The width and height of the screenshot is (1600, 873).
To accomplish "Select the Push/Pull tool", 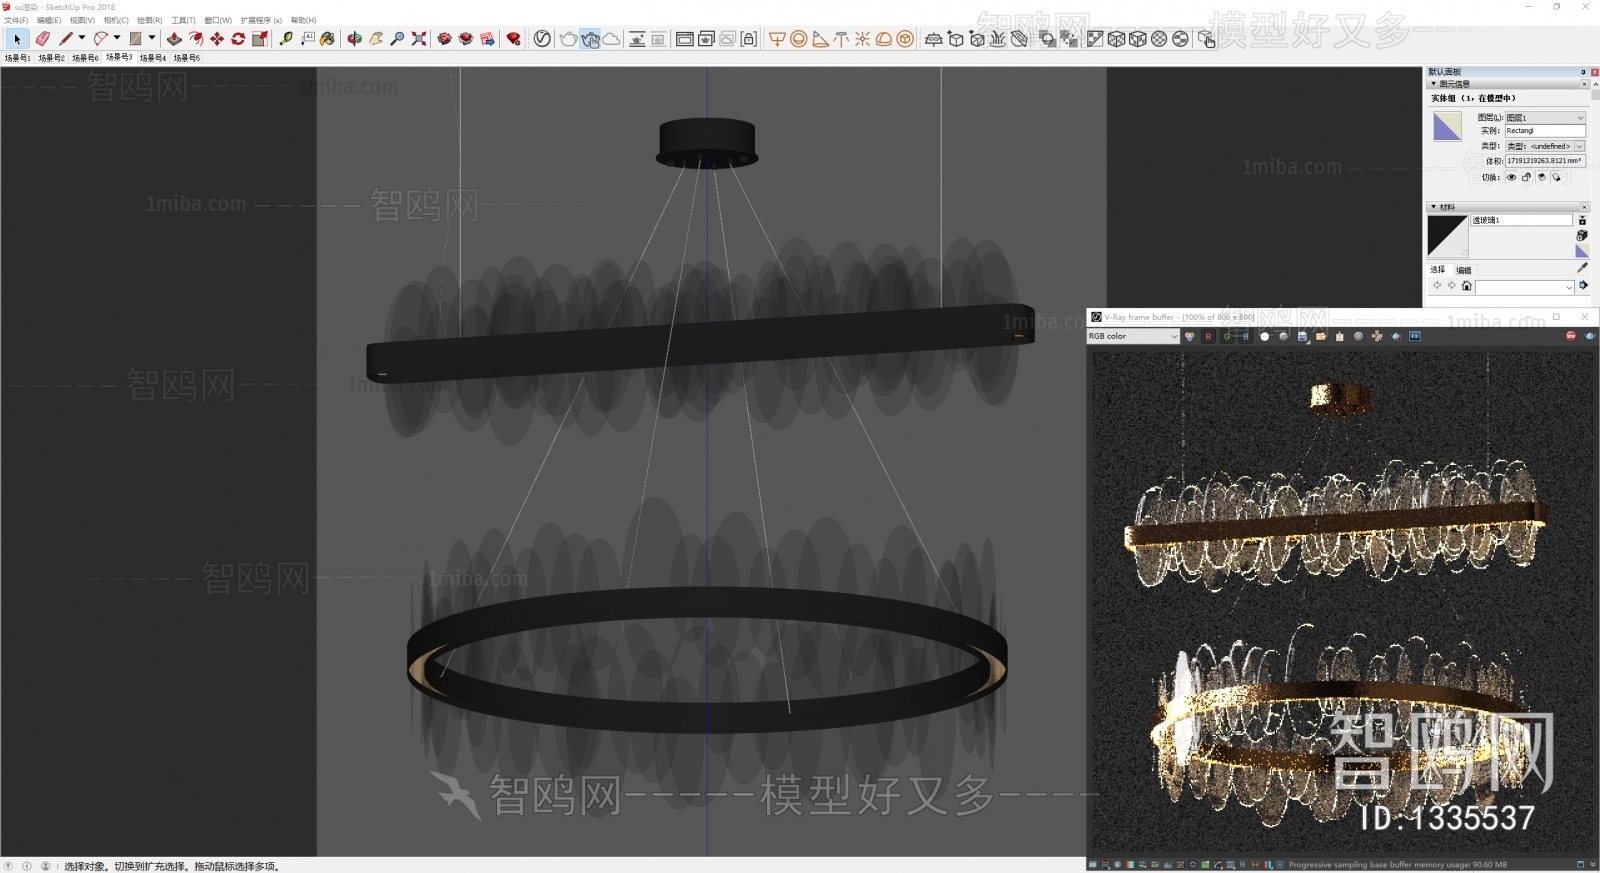I will (174, 39).
